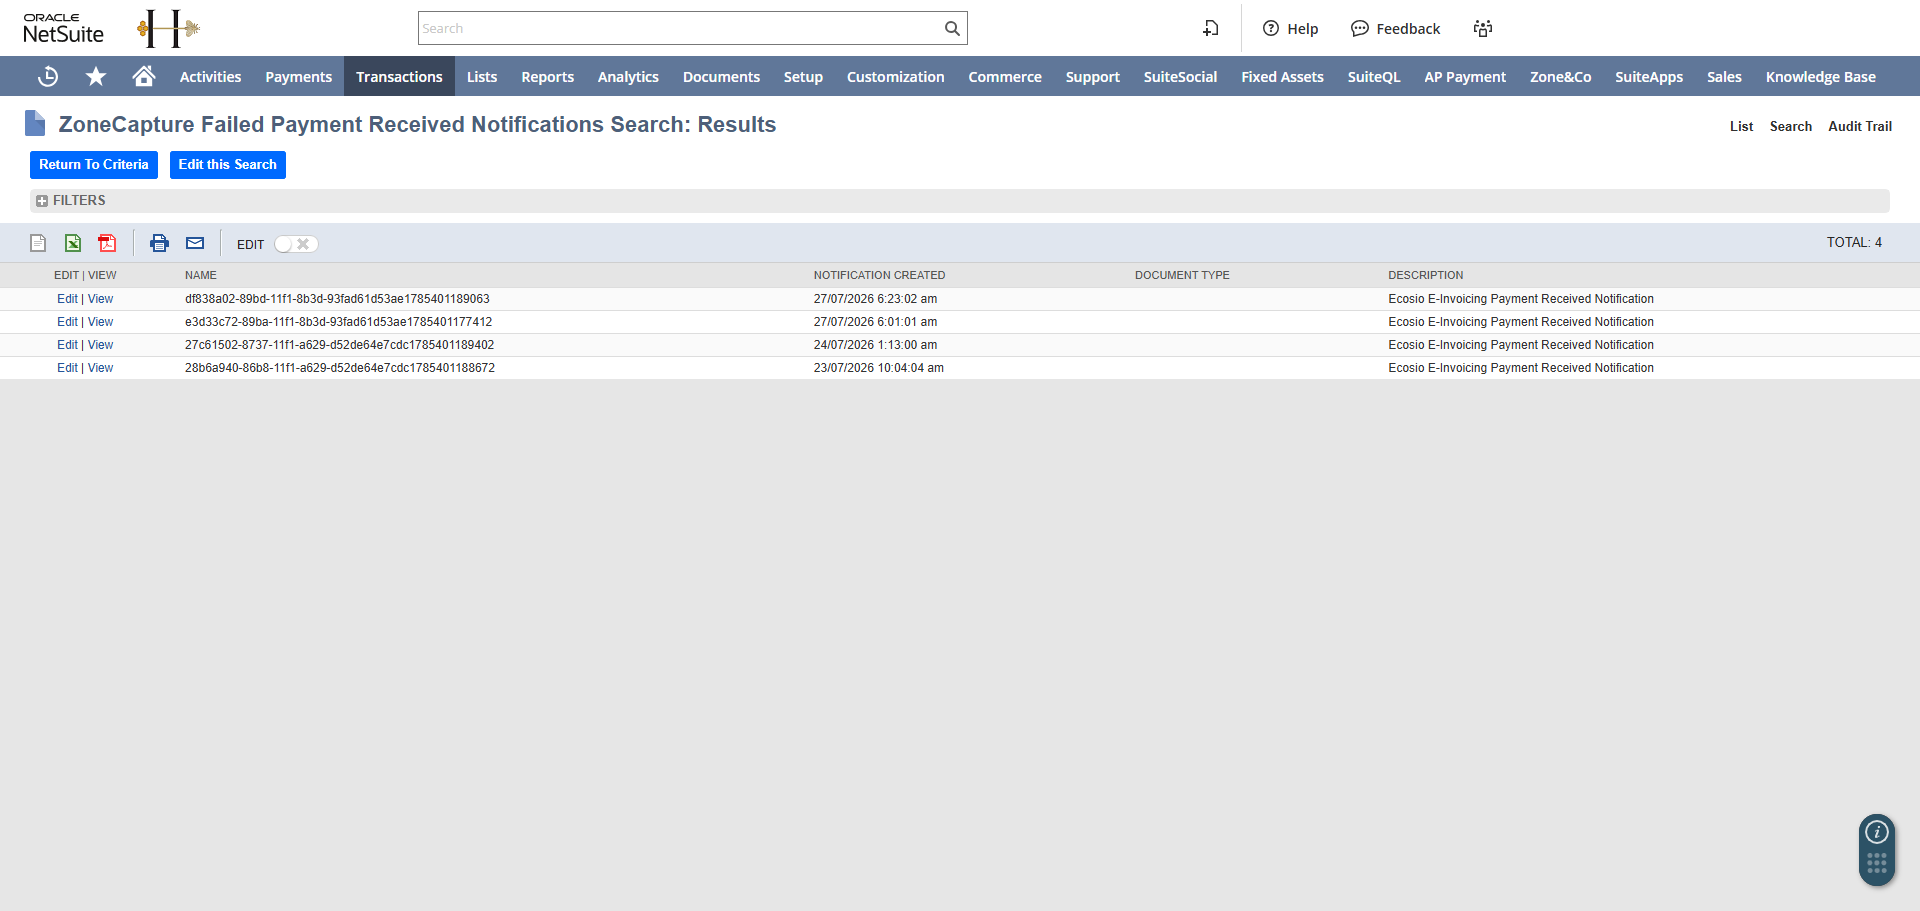Open the Recent Records clock icon
The width and height of the screenshot is (1920, 911).
[48, 76]
